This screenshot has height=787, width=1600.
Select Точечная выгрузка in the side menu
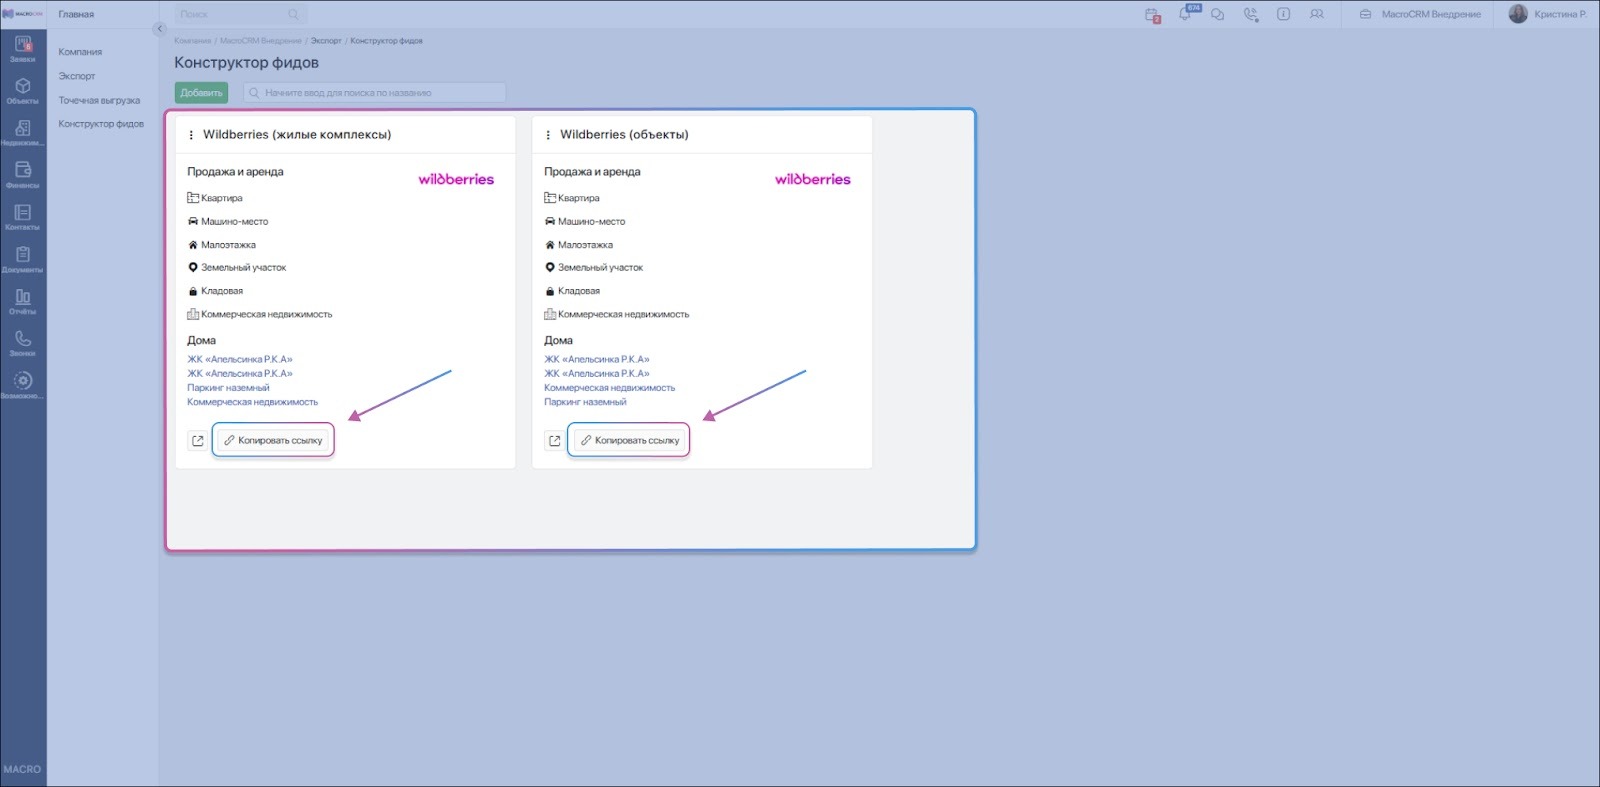tap(99, 100)
